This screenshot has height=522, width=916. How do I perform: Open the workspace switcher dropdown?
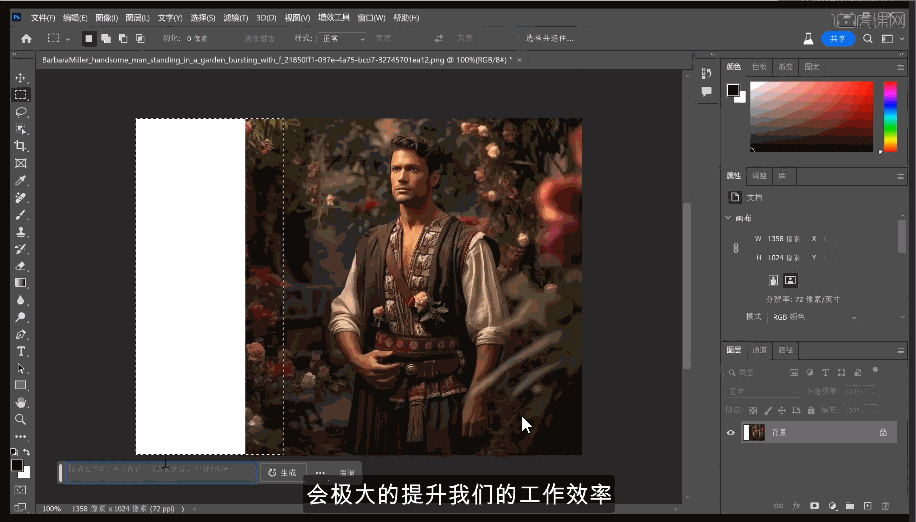point(890,39)
